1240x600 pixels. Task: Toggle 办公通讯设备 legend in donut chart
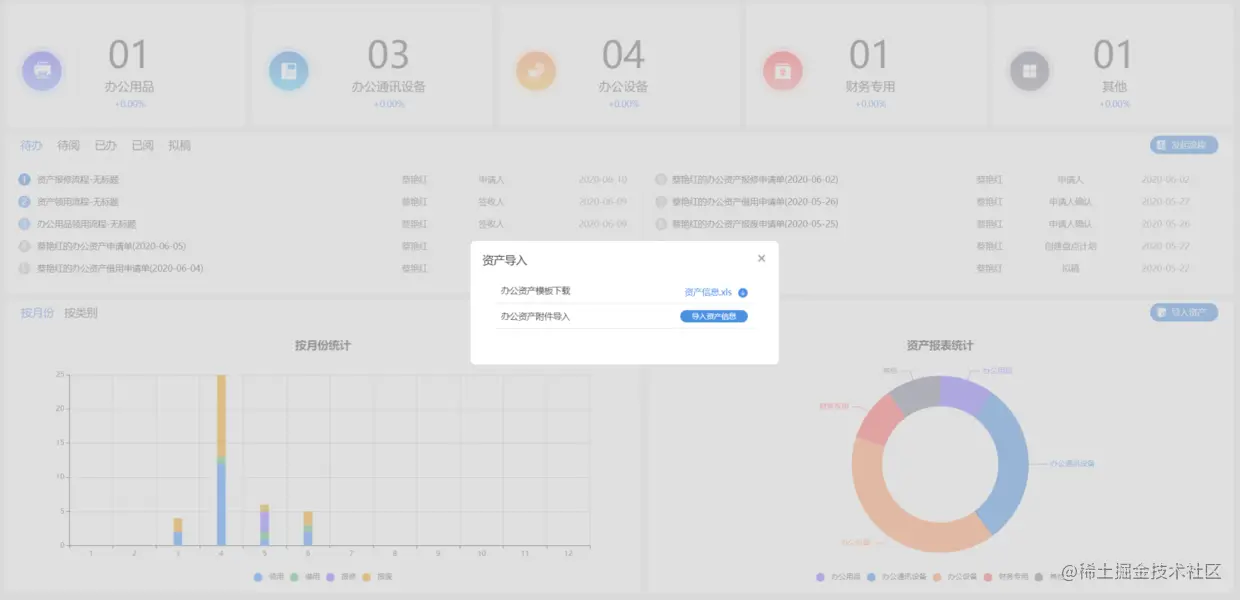898,577
